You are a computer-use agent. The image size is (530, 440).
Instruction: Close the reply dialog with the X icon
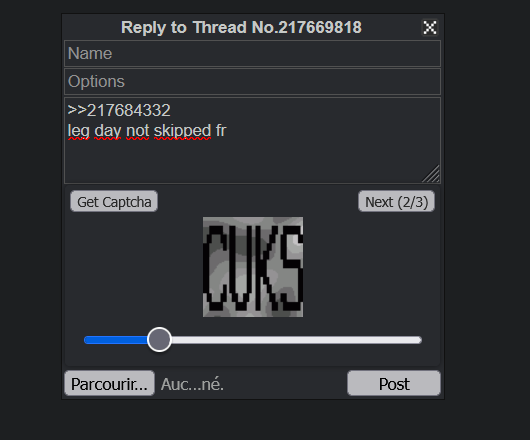click(430, 27)
